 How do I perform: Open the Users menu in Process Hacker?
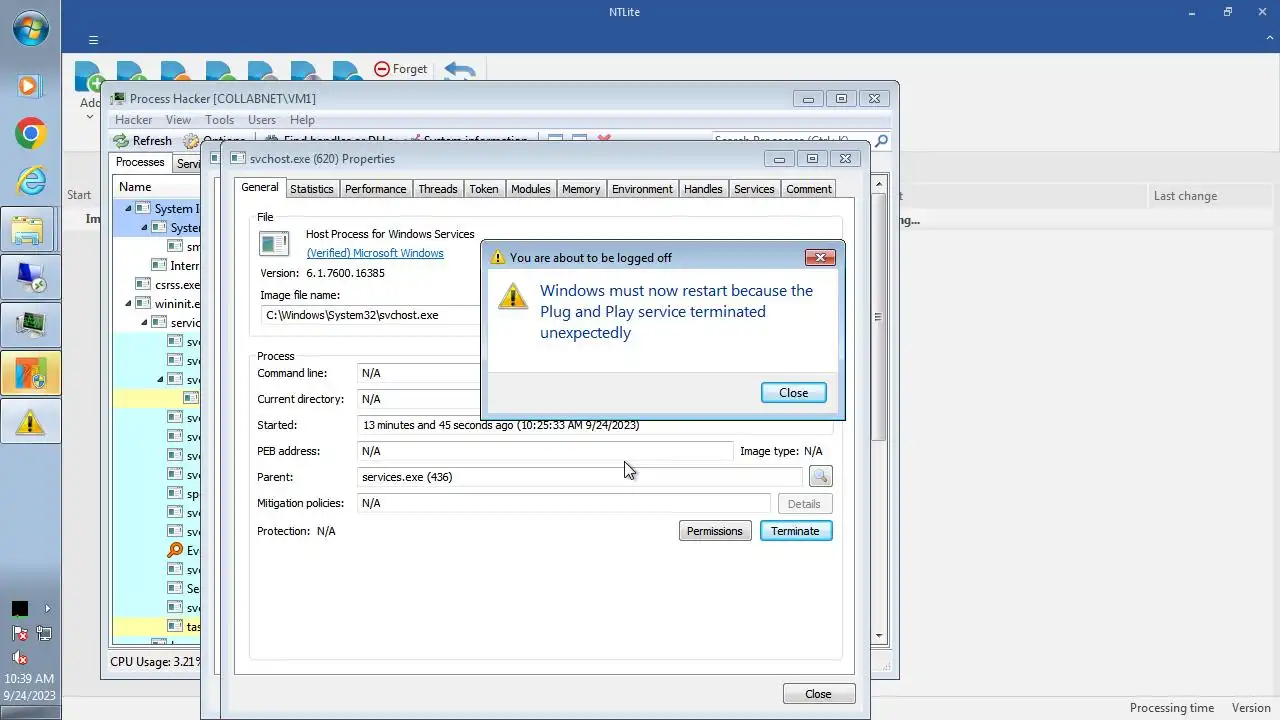pos(261,120)
